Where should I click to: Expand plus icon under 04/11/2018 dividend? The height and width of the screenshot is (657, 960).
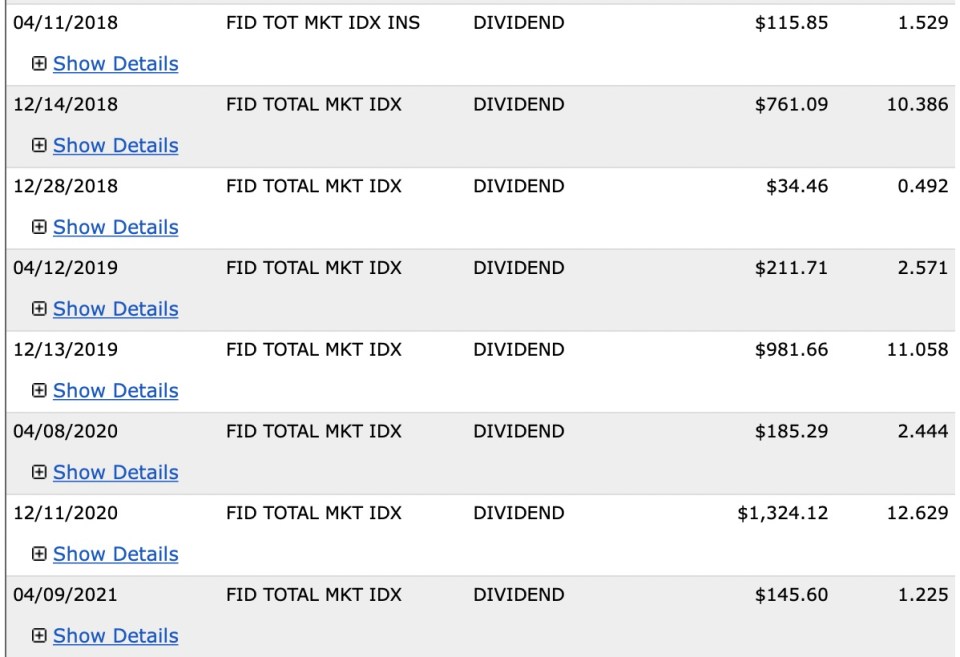39,64
